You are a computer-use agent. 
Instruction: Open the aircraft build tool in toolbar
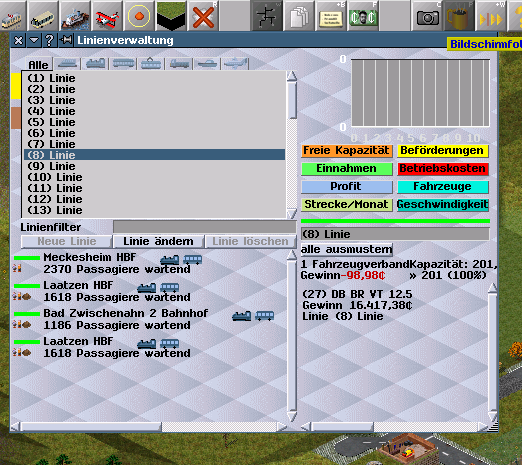[x=107, y=16]
